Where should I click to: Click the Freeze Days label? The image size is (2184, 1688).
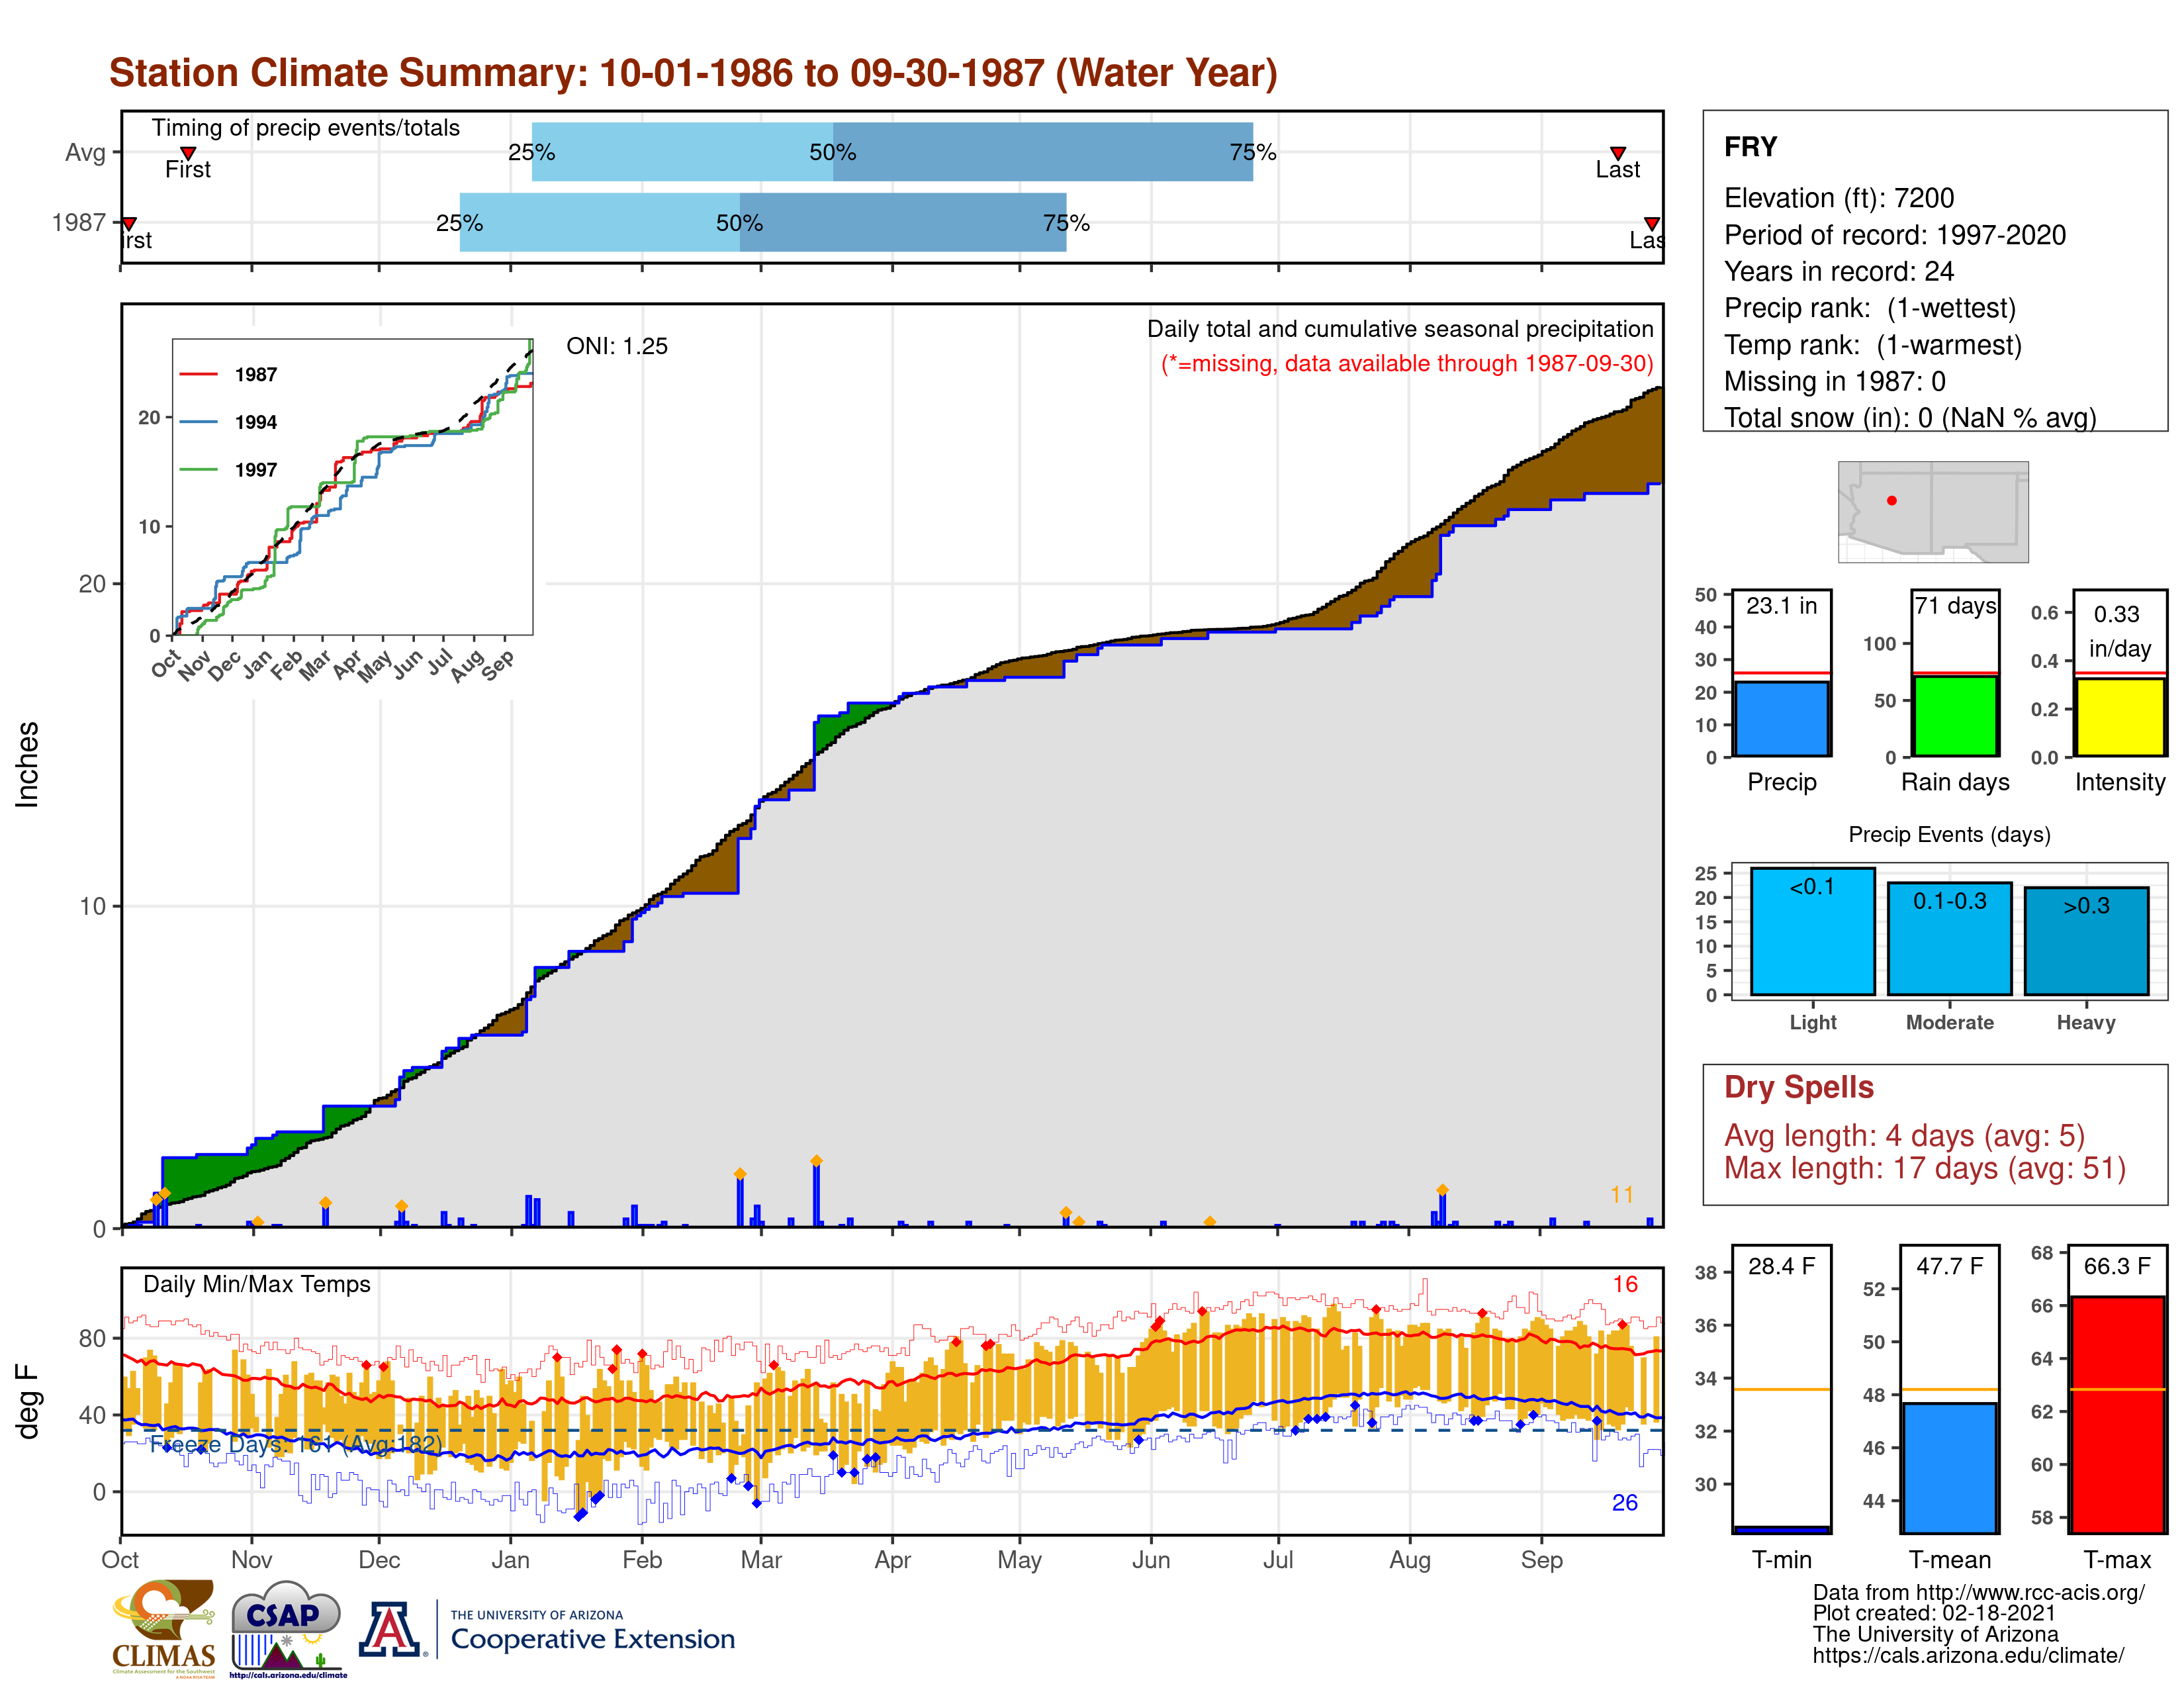[x=295, y=1444]
